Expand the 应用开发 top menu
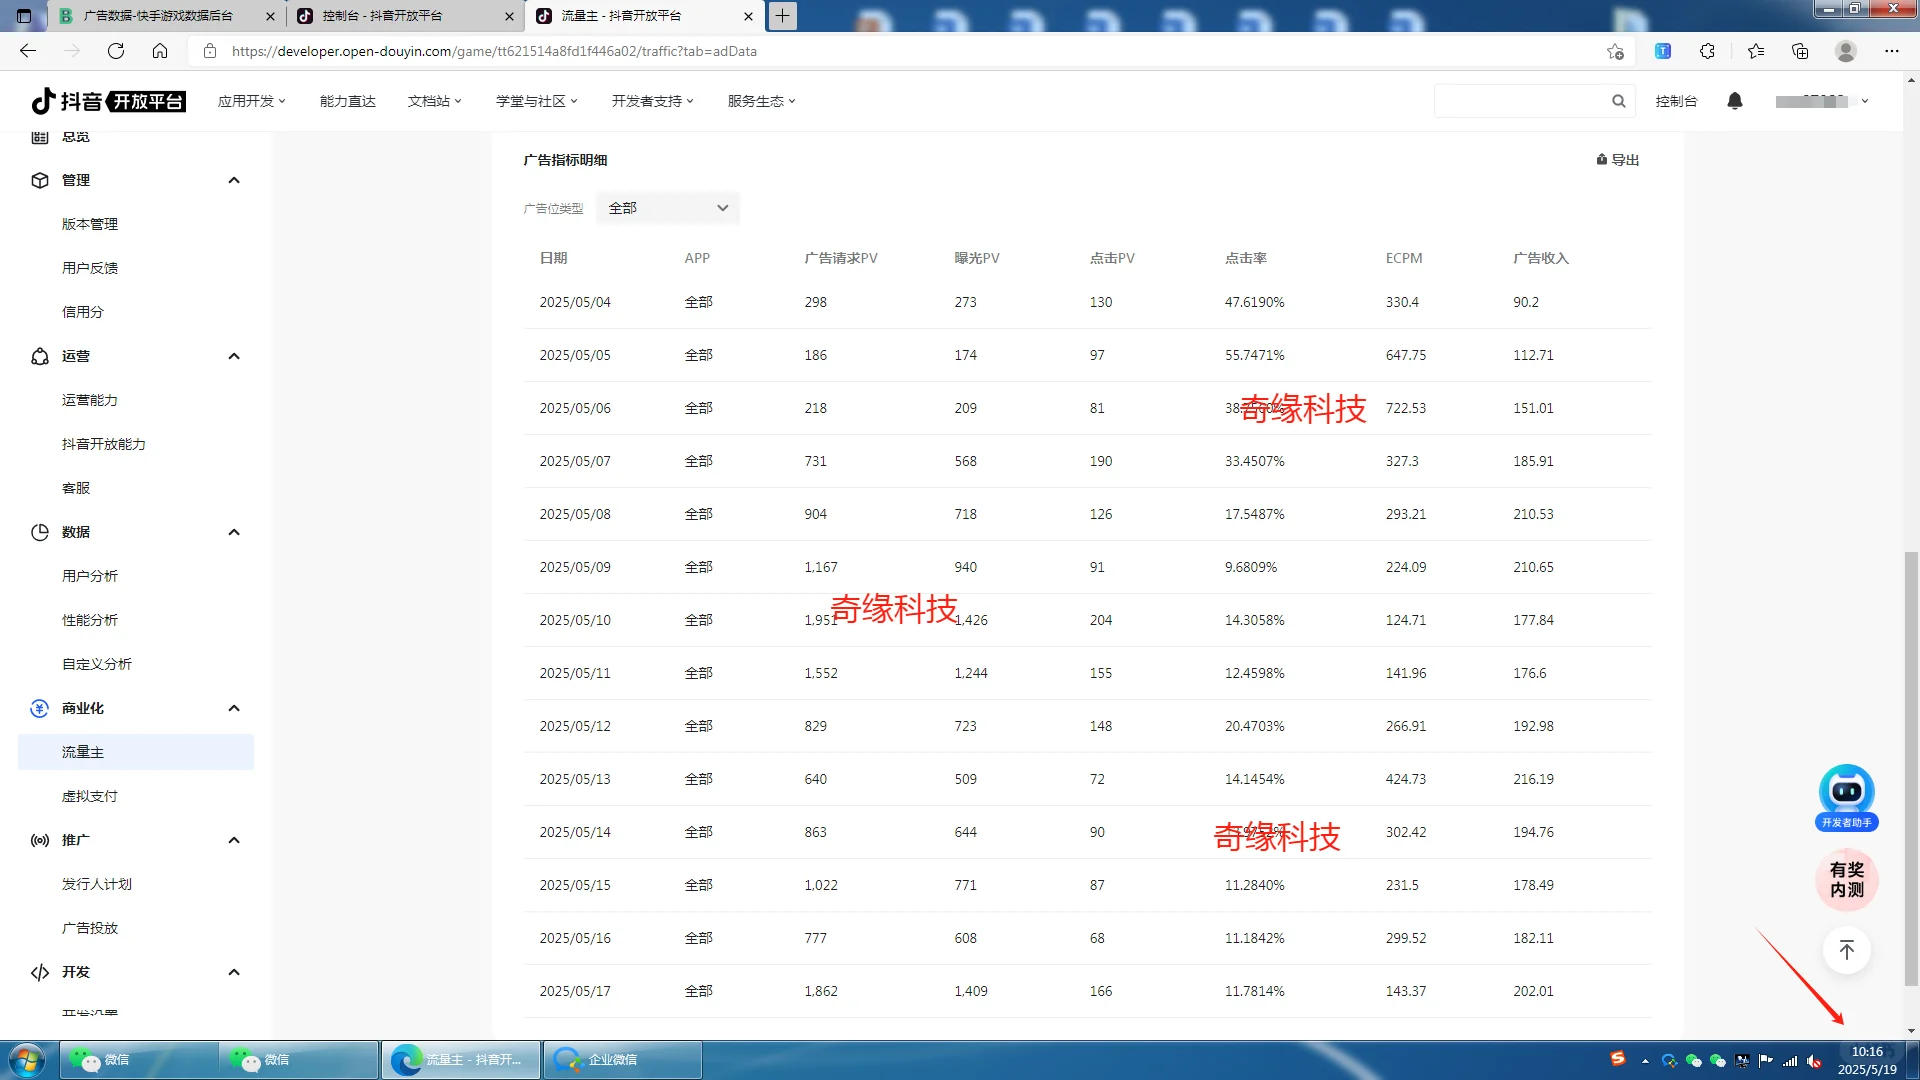This screenshot has height=1080, width=1920. [x=251, y=101]
